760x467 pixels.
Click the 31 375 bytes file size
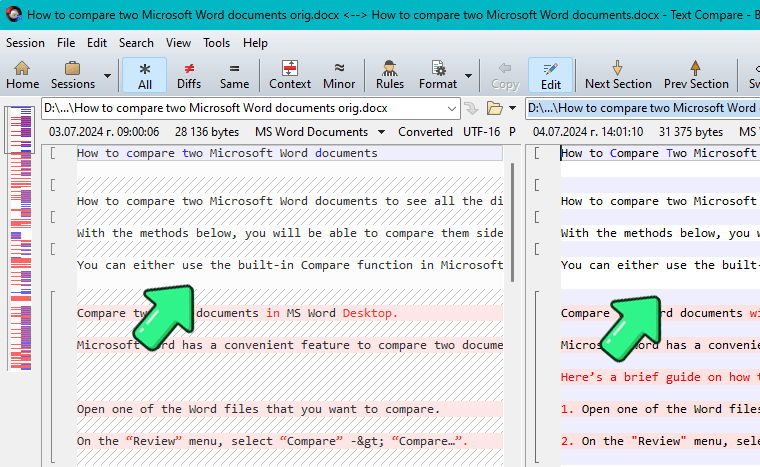click(x=691, y=132)
